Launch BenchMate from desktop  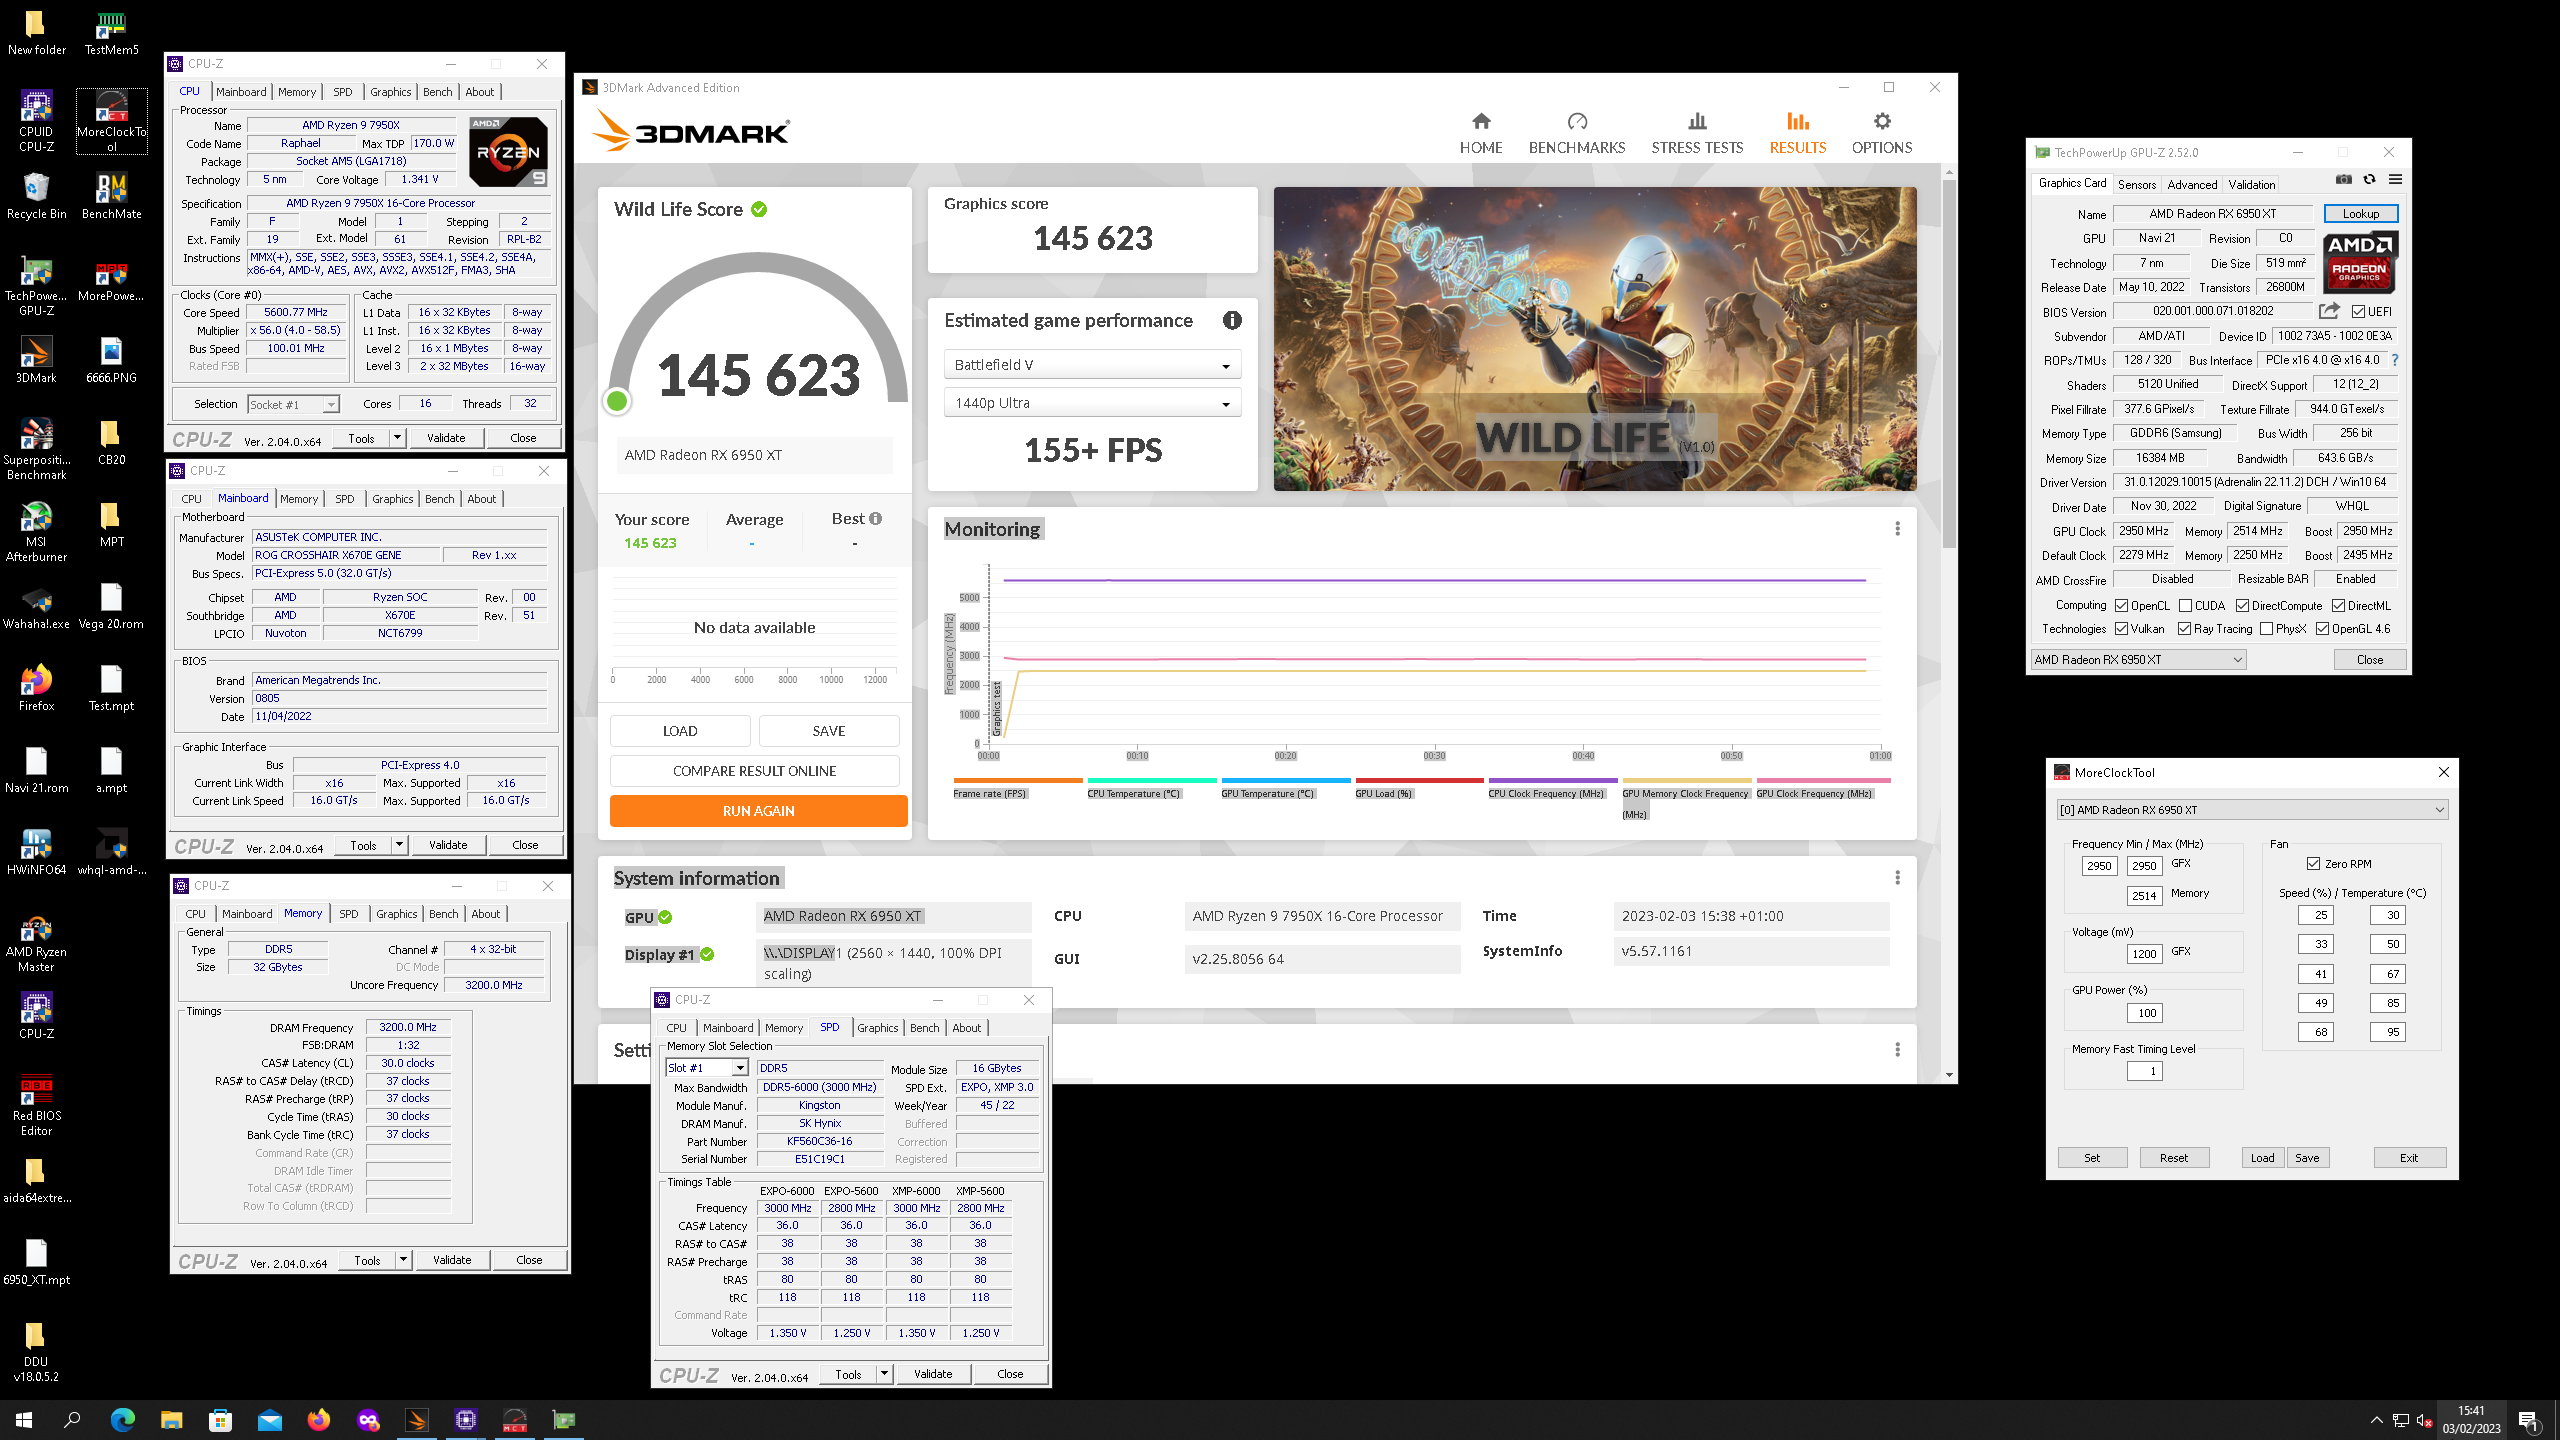click(111, 196)
